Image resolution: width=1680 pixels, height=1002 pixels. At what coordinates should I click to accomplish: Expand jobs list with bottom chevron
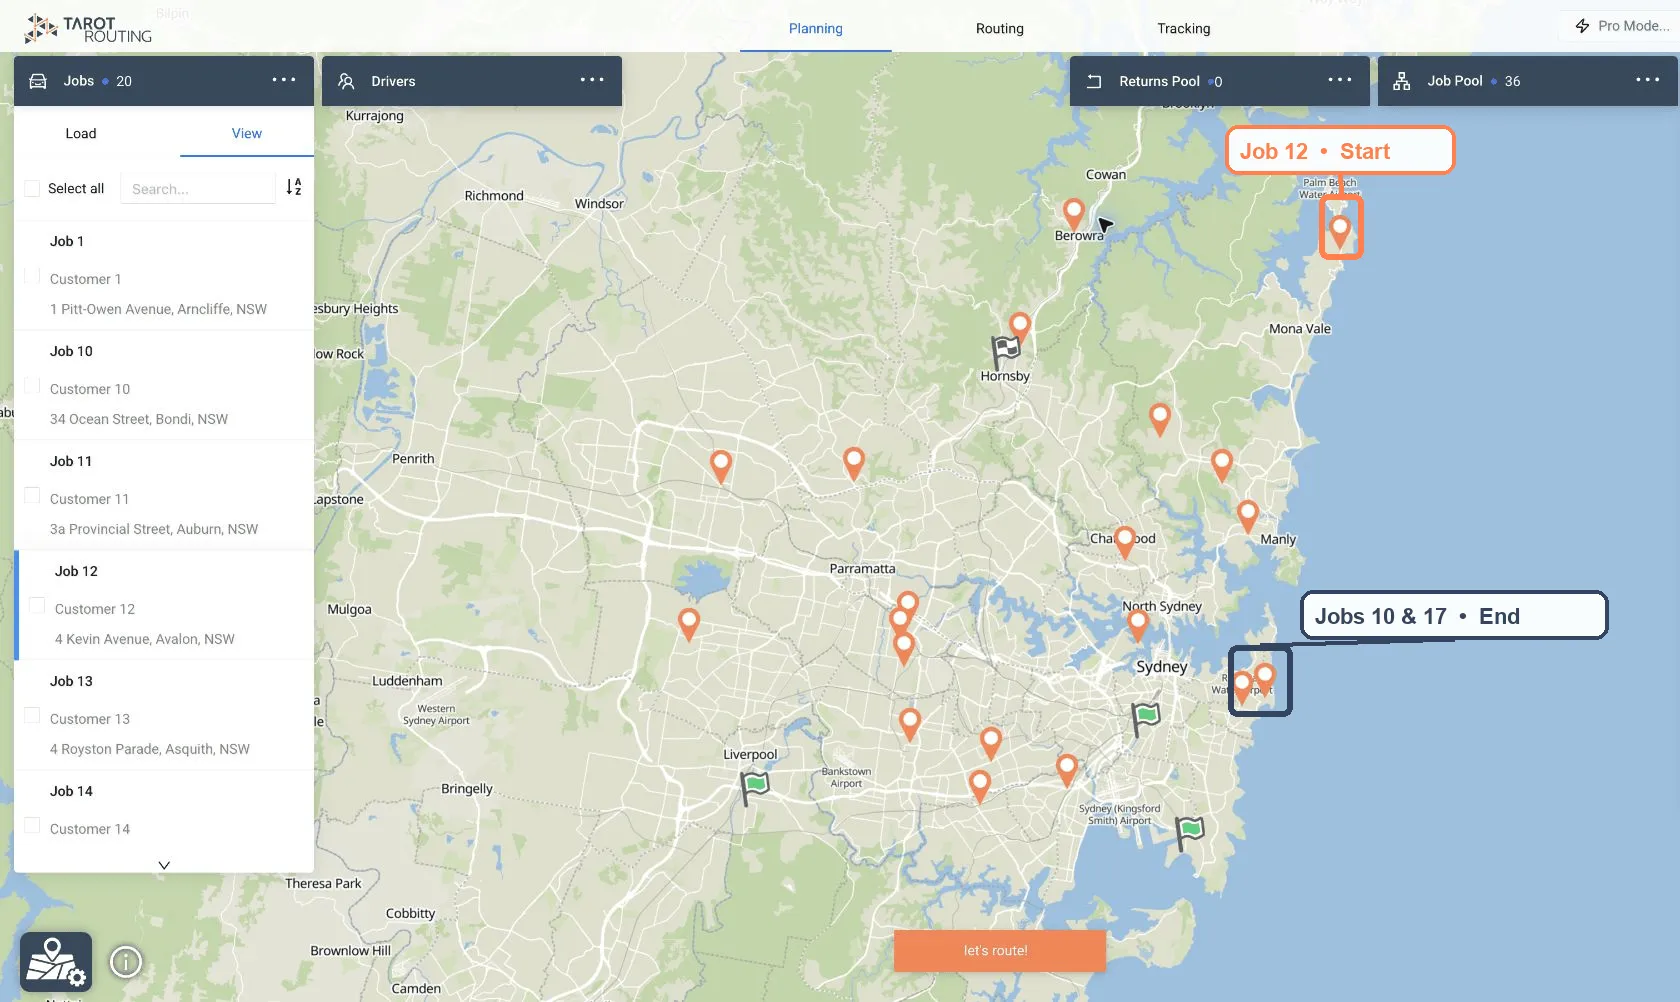point(164,865)
